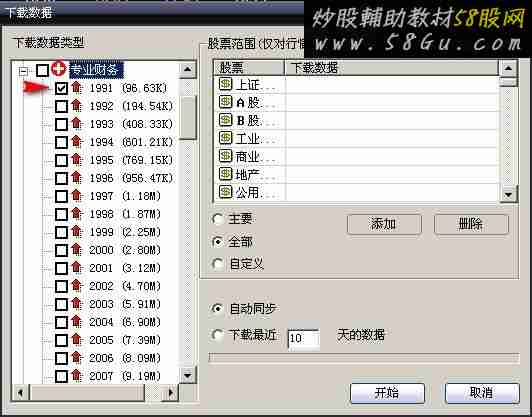Image resolution: width=532 pixels, height=417 pixels.
Task: Check the 1998 (1.87M) checkbox
Action: point(61,214)
